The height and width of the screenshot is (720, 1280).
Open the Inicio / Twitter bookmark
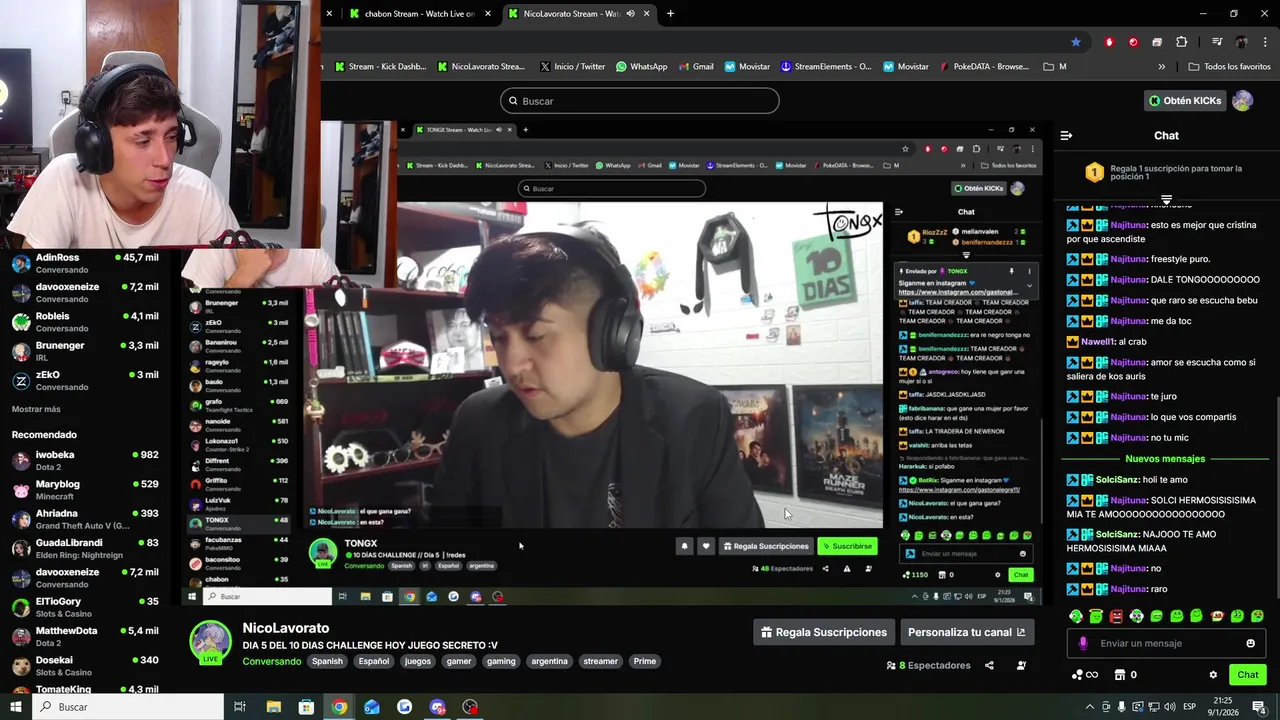coord(572,67)
